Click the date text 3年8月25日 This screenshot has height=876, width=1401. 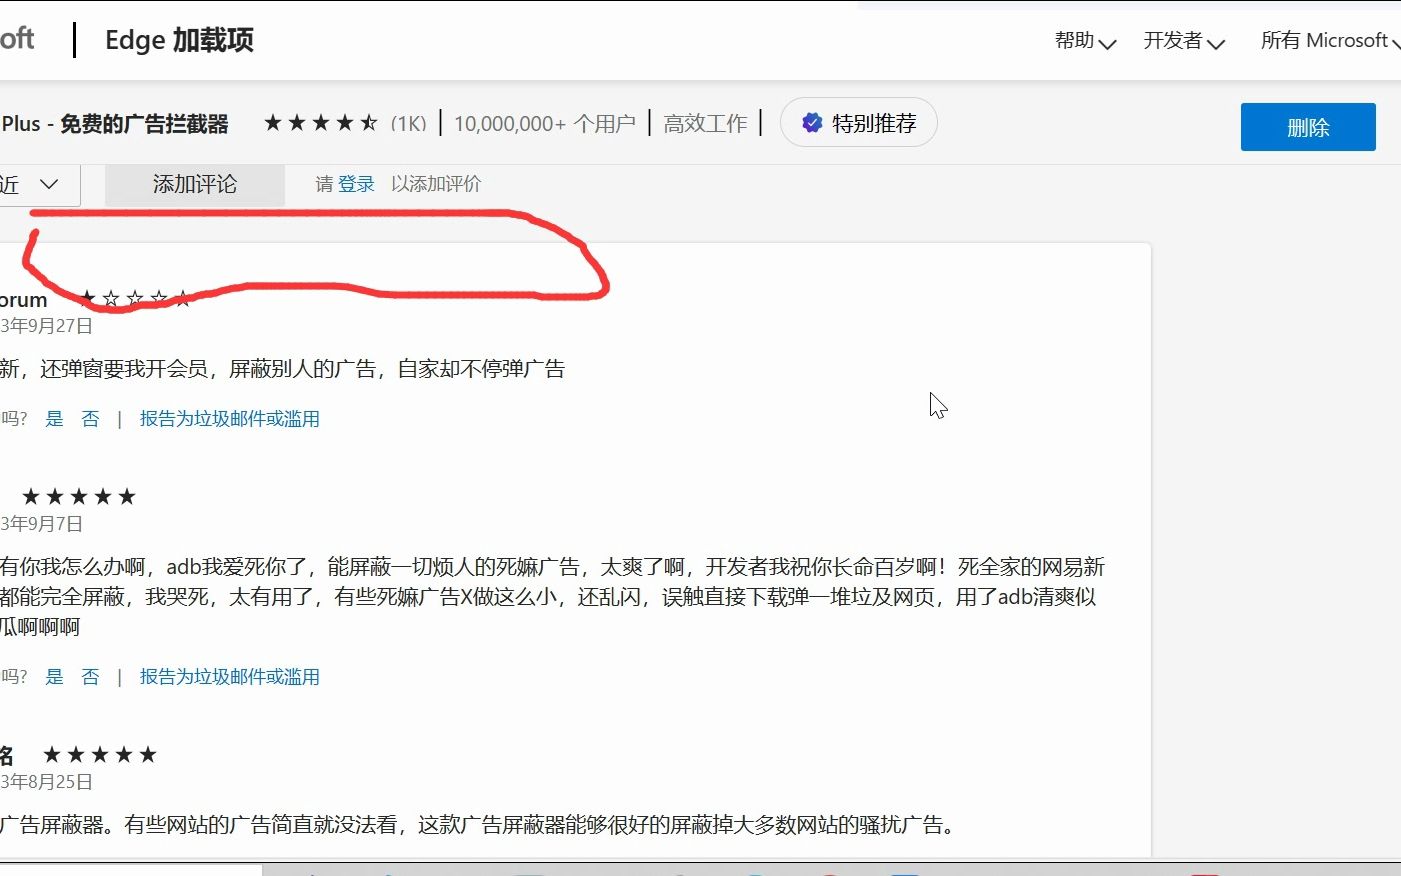[46, 782]
